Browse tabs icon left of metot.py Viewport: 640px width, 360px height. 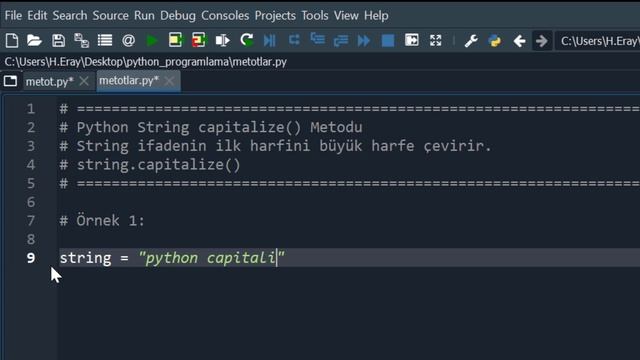pyautogui.click(x=11, y=81)
